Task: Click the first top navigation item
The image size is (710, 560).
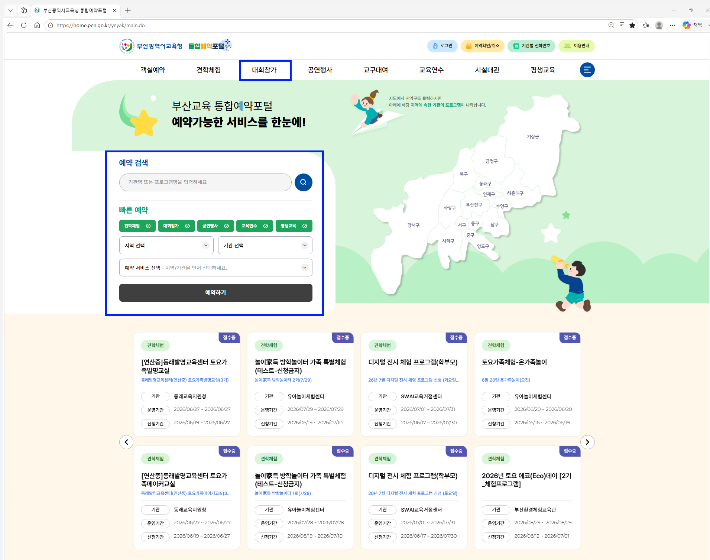Action: pyautogui.click(x=153, y=70)
